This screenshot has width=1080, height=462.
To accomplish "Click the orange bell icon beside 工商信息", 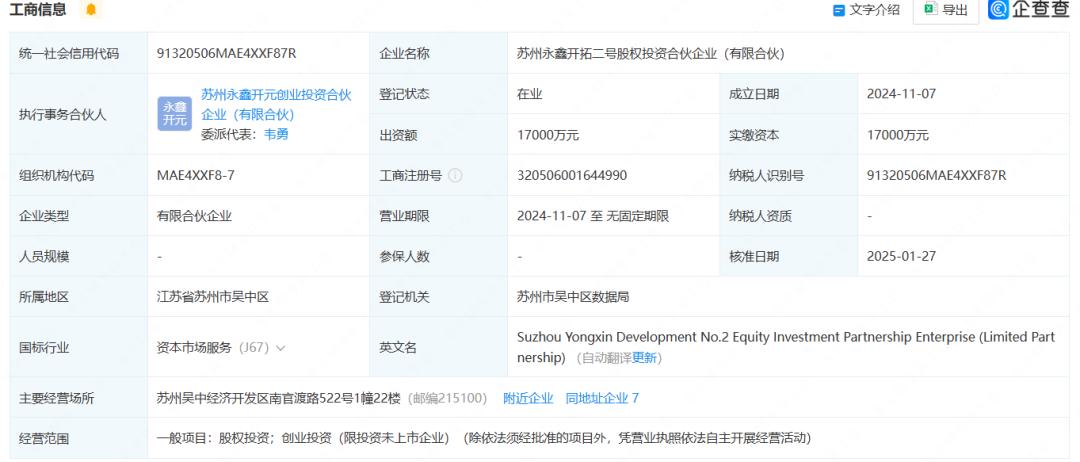I will point(92,10).
